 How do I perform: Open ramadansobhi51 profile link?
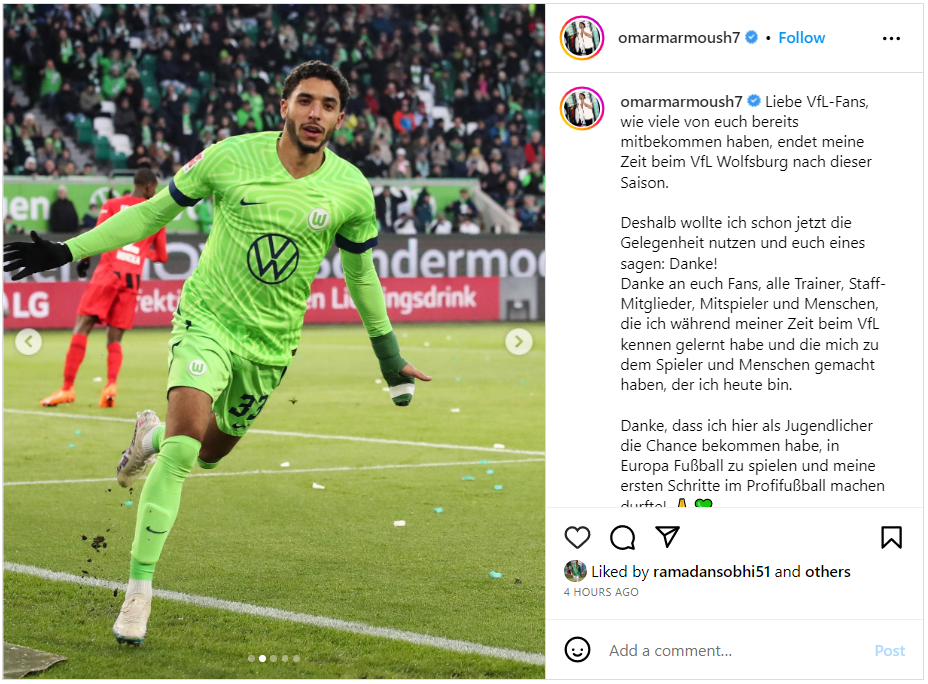tap(711, 572)
